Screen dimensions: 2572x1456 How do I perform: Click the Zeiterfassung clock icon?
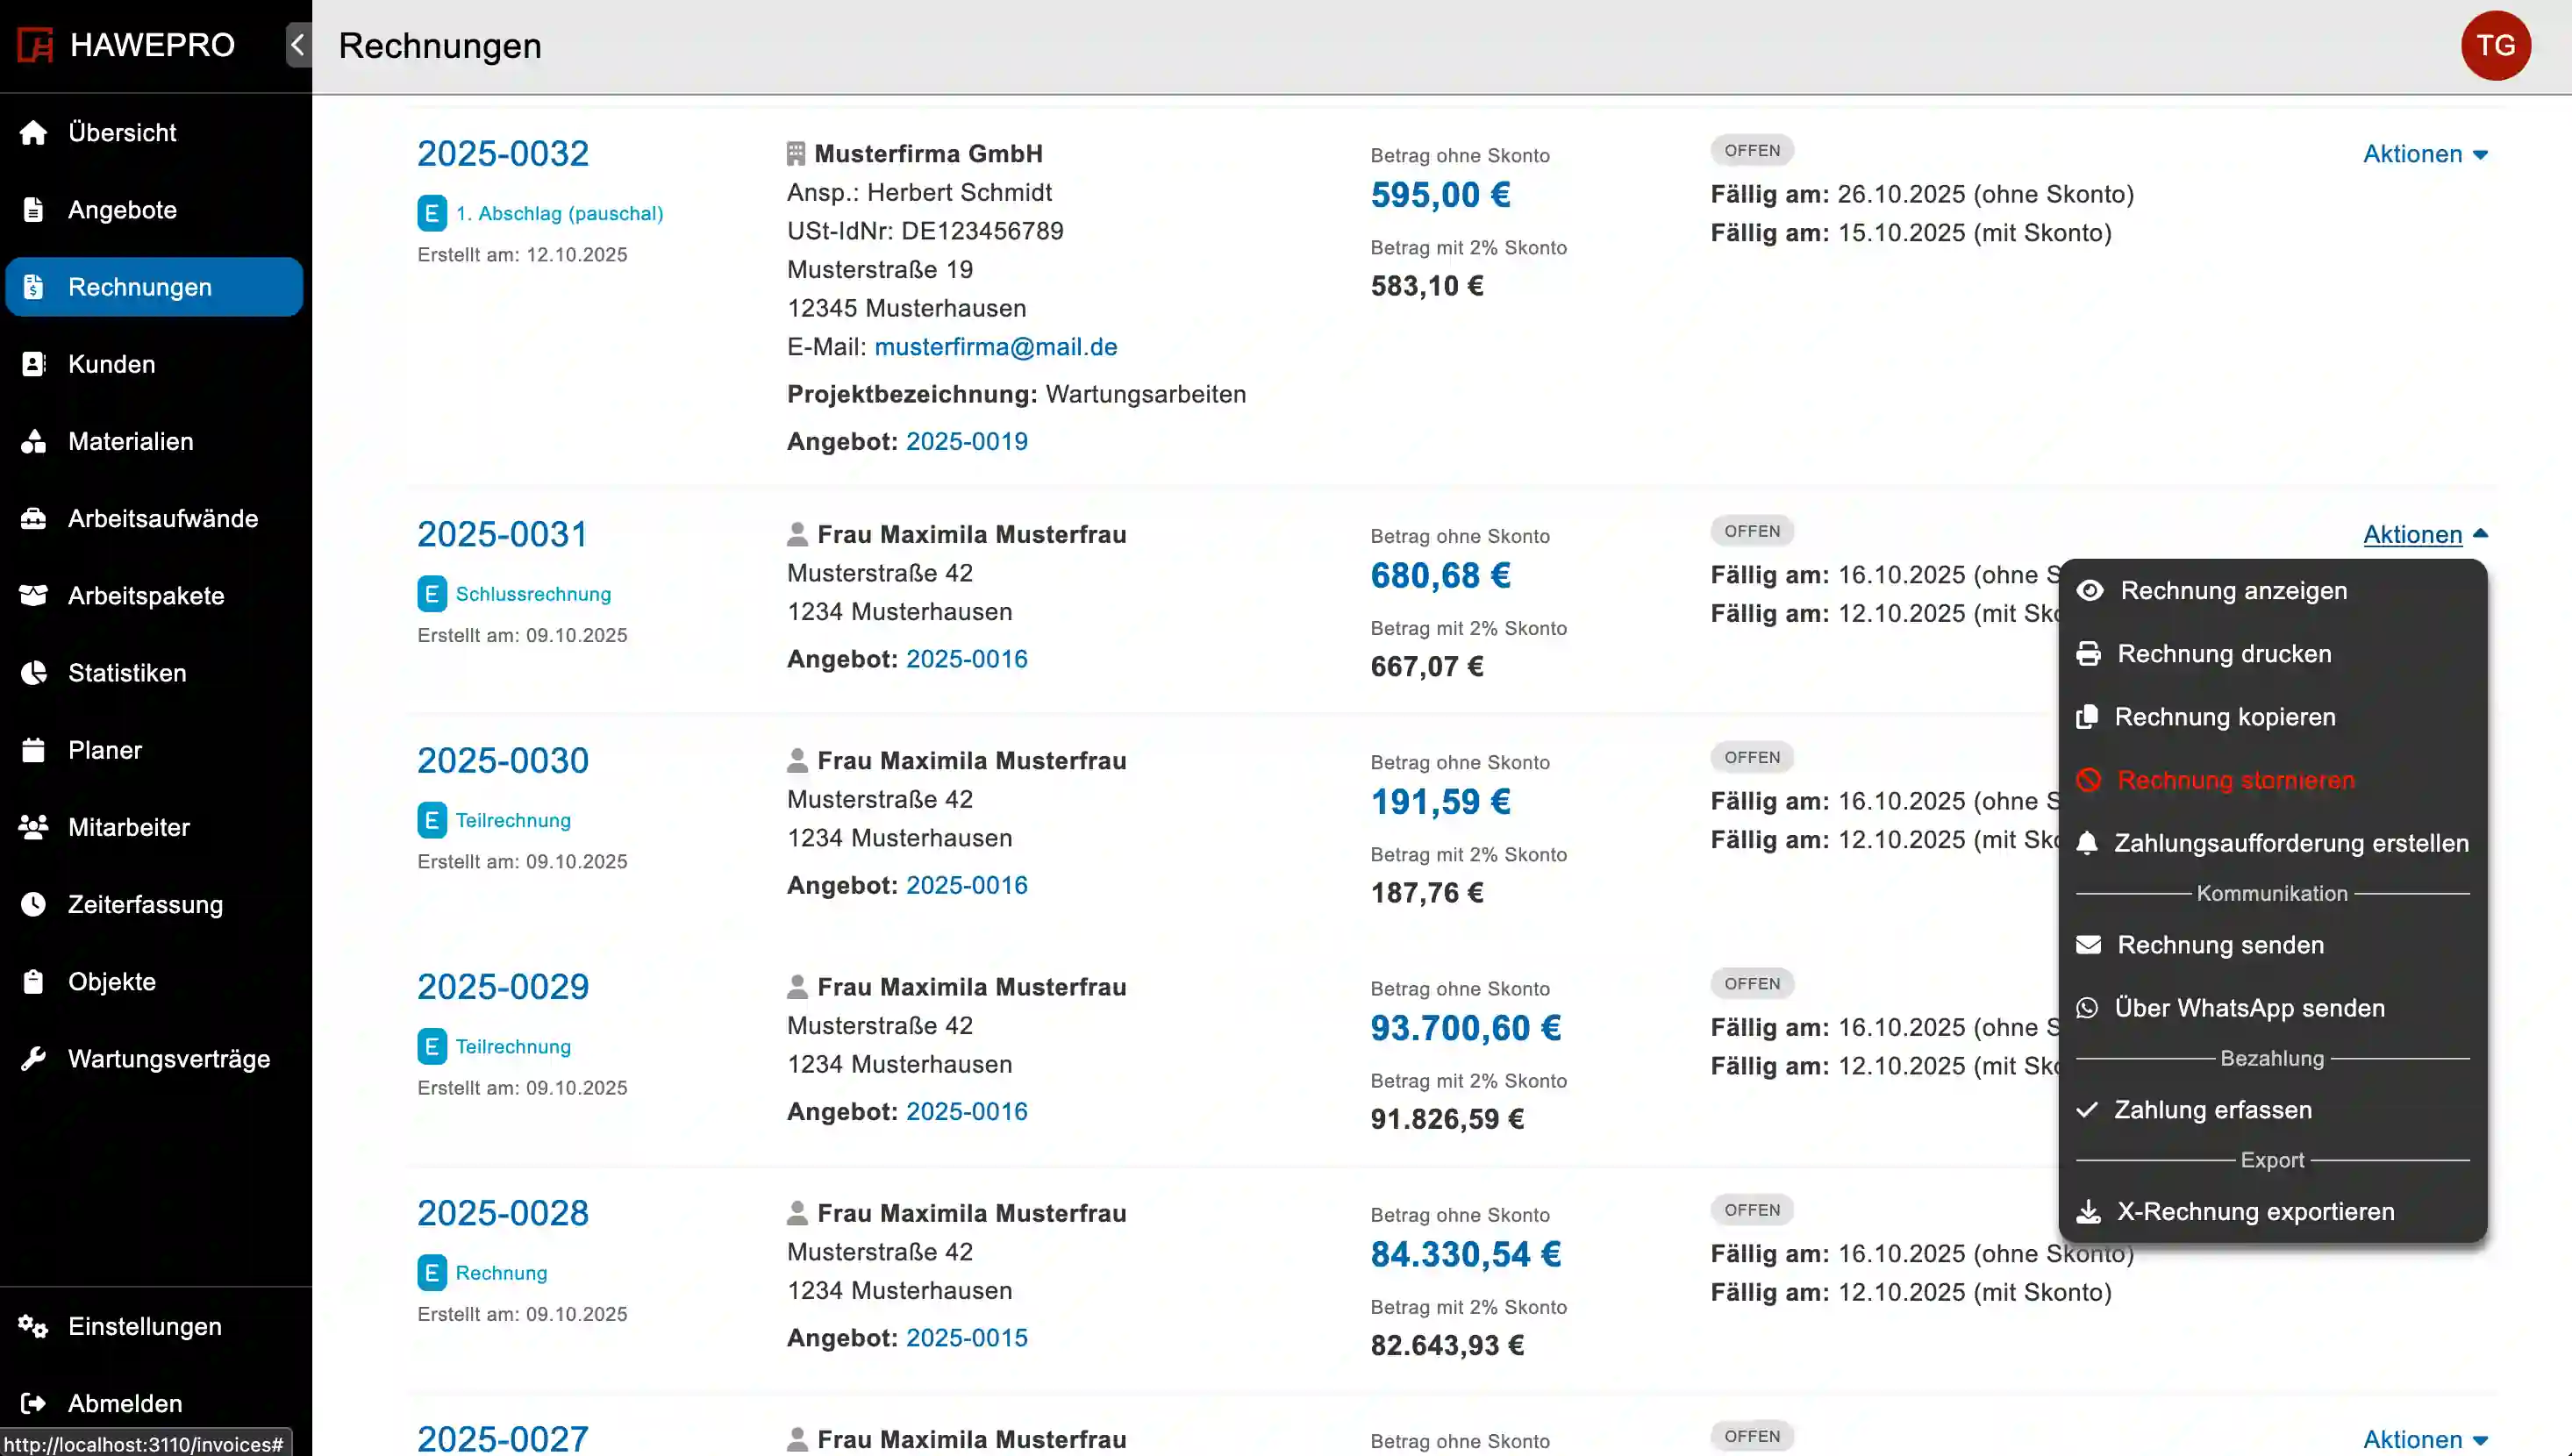(x=34, y=905)
